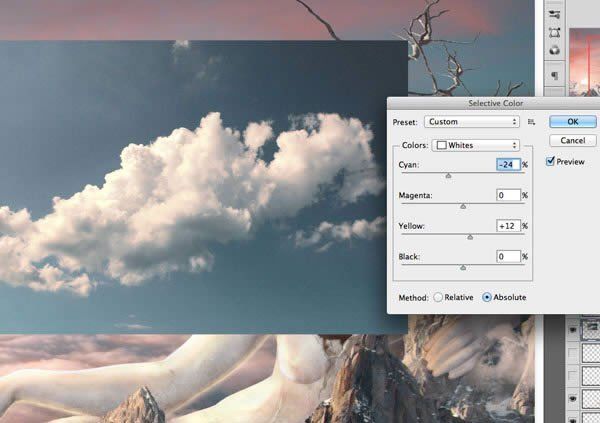
Task: Click OK in Selective Color dialog
Action: pos(572,122)
